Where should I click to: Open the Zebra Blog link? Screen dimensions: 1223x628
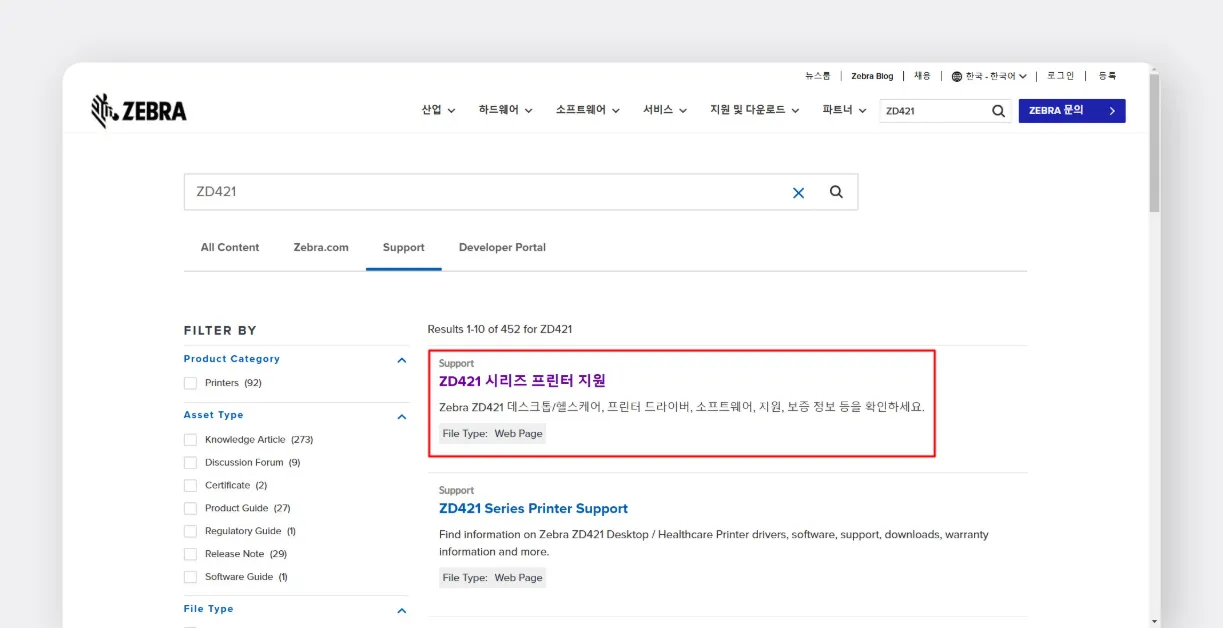click(872, 76)
